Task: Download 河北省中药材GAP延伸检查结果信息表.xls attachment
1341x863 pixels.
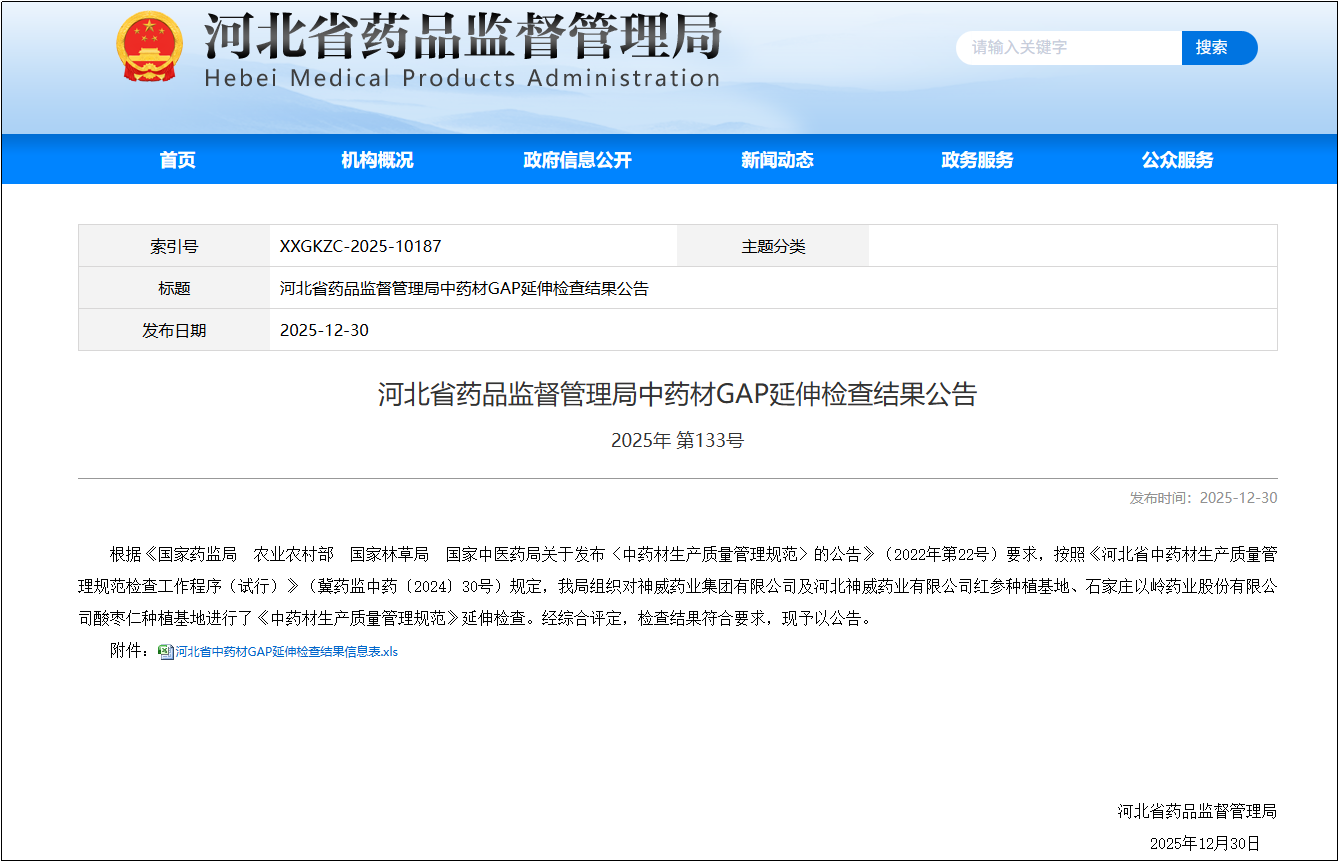Action: click(286, 652)
